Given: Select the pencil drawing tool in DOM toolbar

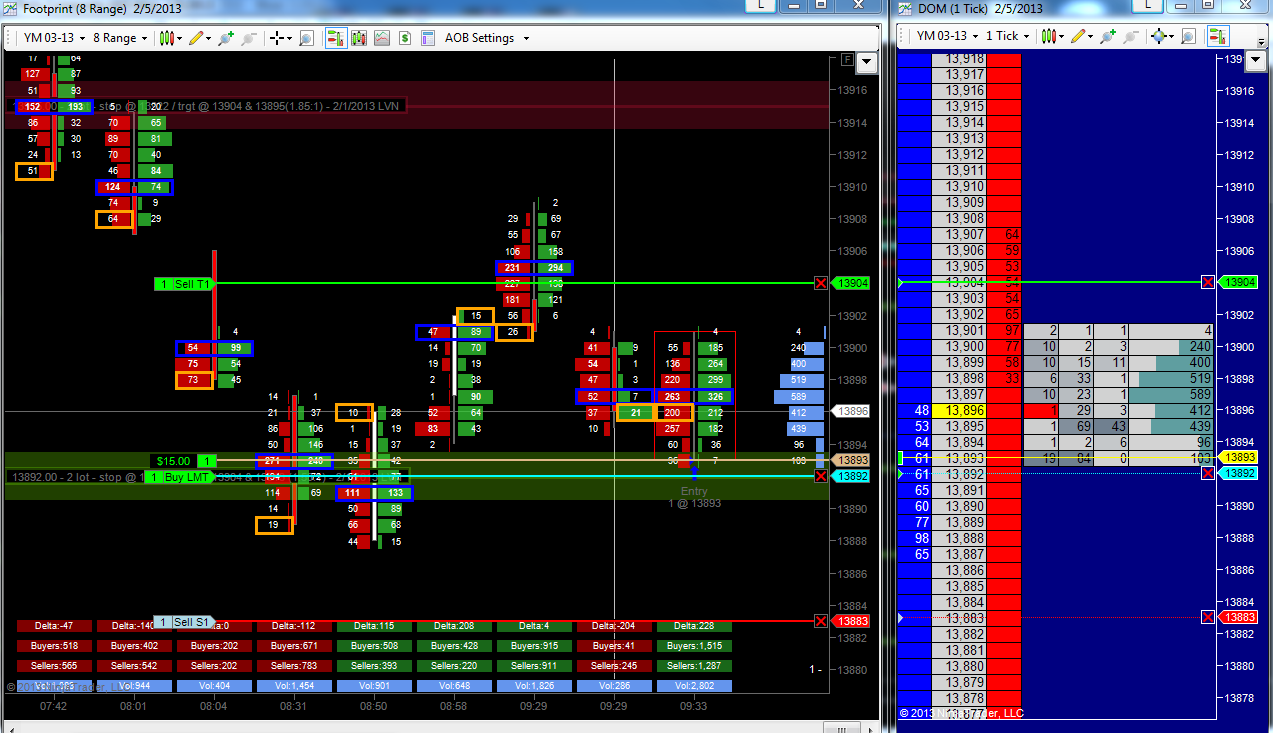Looking at the screenshot, I should 1082,35.
